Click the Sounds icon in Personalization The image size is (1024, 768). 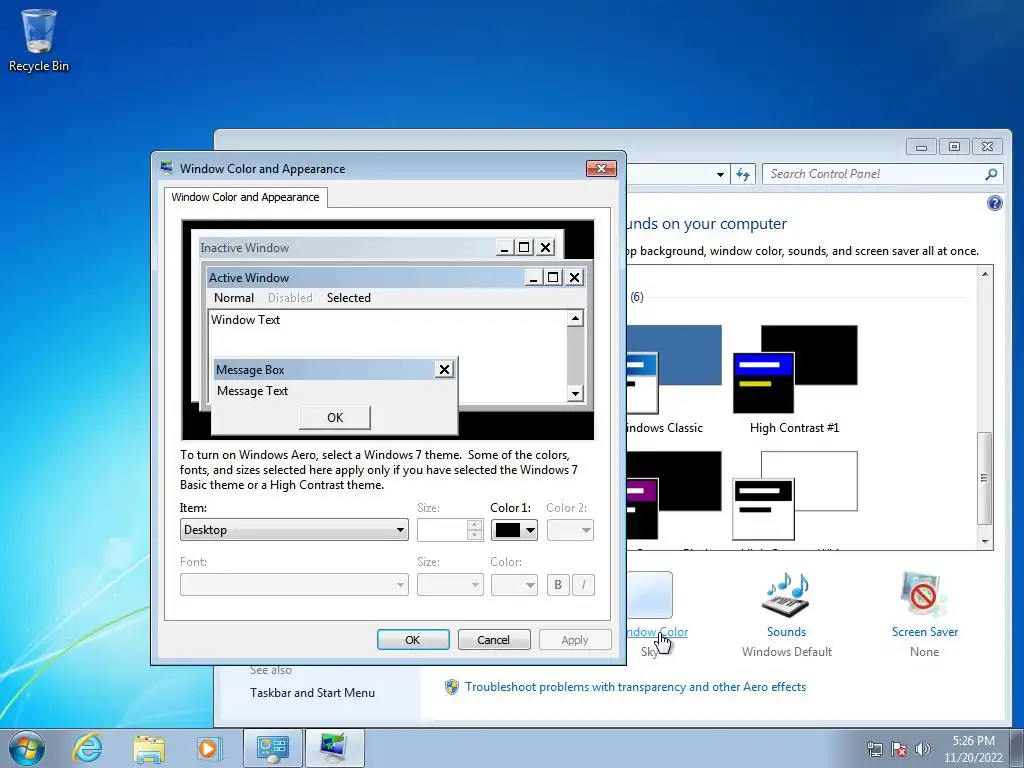786,594
